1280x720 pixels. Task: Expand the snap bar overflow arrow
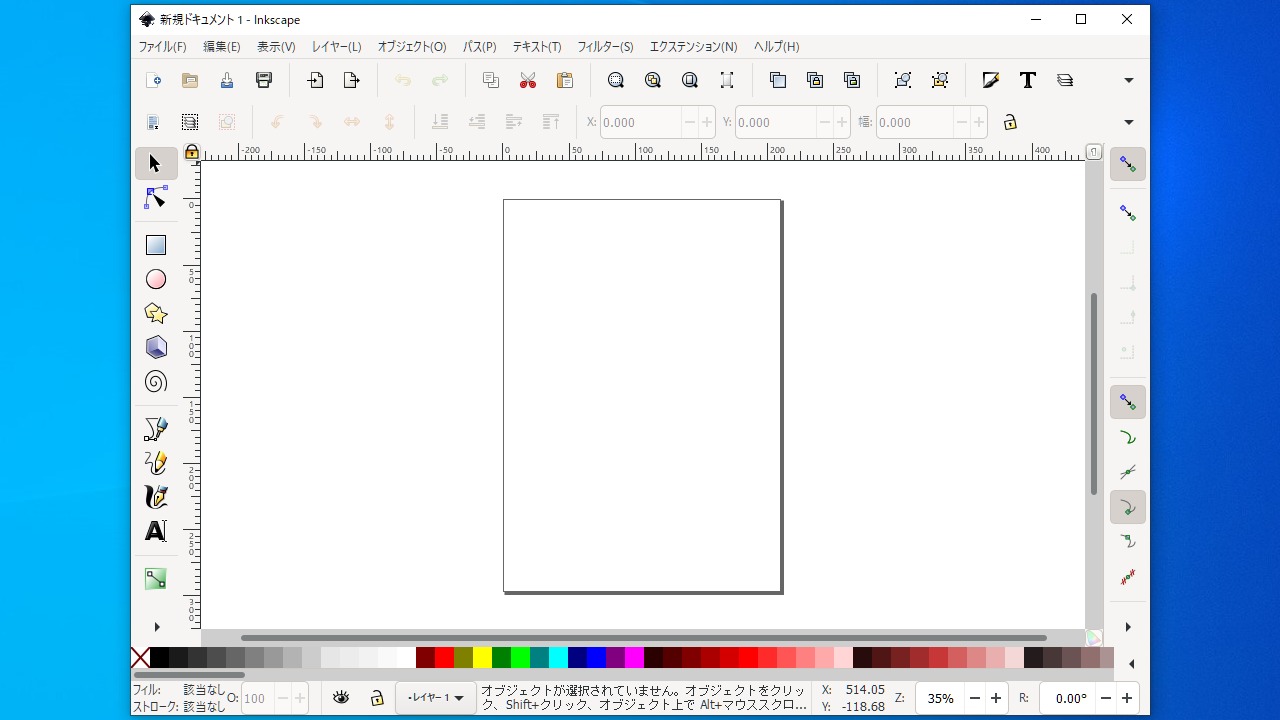click(x=1128, y=627)
